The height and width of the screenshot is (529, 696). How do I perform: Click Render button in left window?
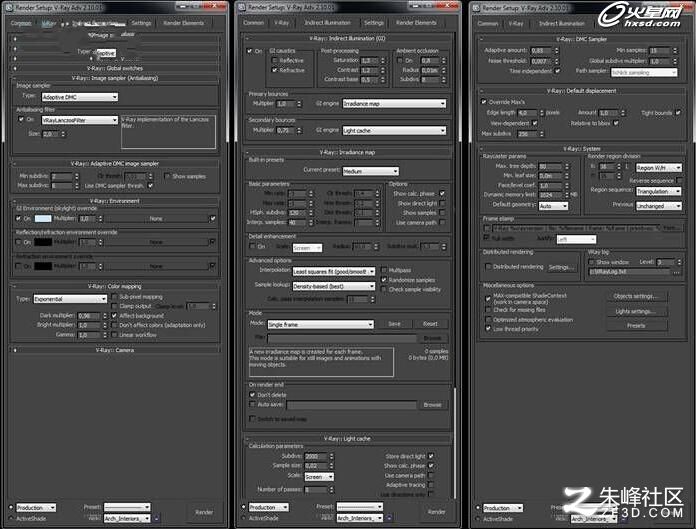(204, 512)
